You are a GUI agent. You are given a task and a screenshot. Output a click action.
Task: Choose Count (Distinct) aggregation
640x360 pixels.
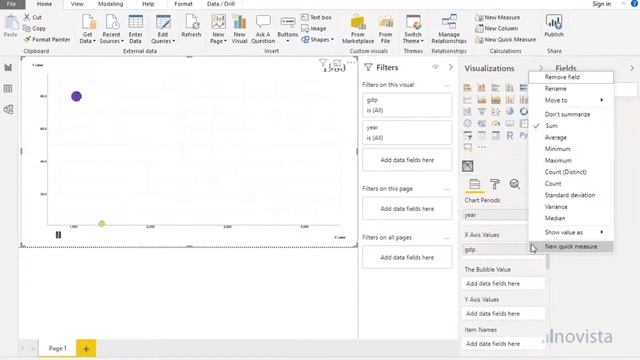click(x=571, y=172)
